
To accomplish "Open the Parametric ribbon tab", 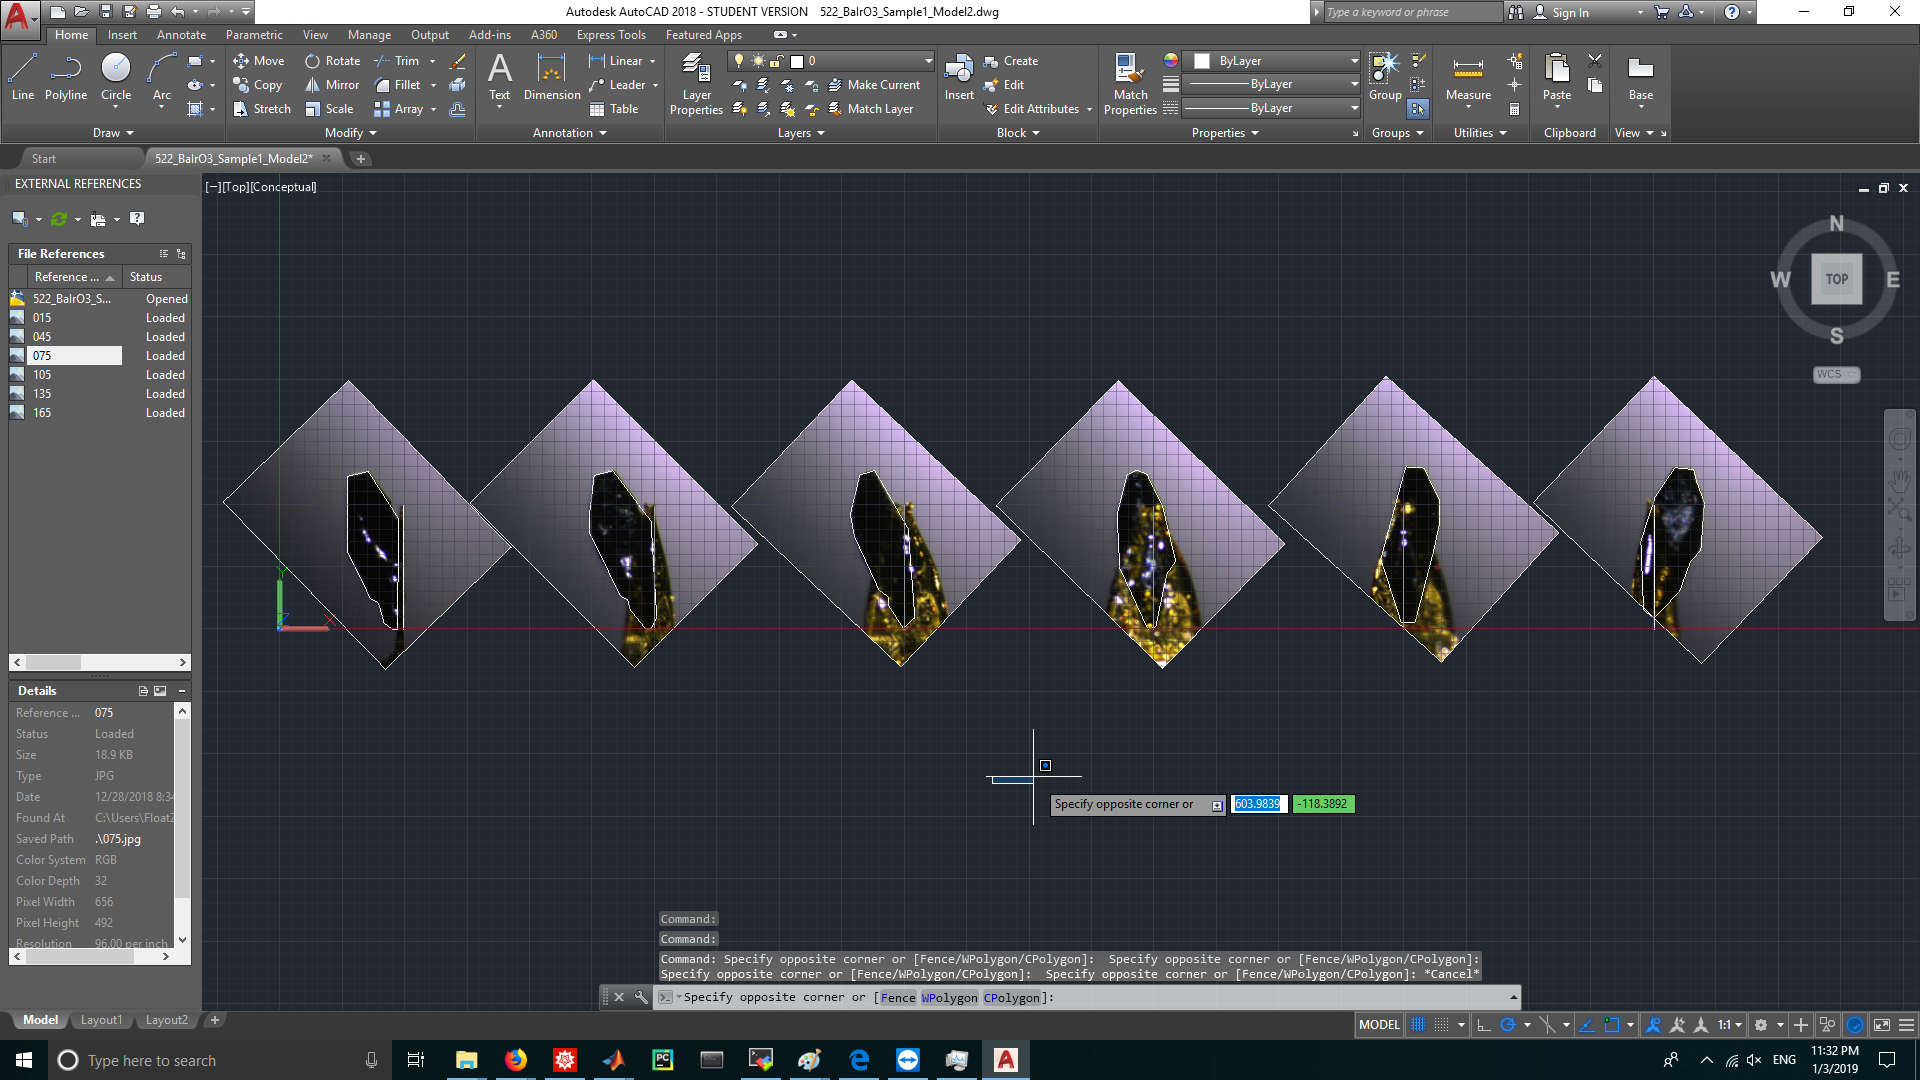I will (x=254, y=35).
